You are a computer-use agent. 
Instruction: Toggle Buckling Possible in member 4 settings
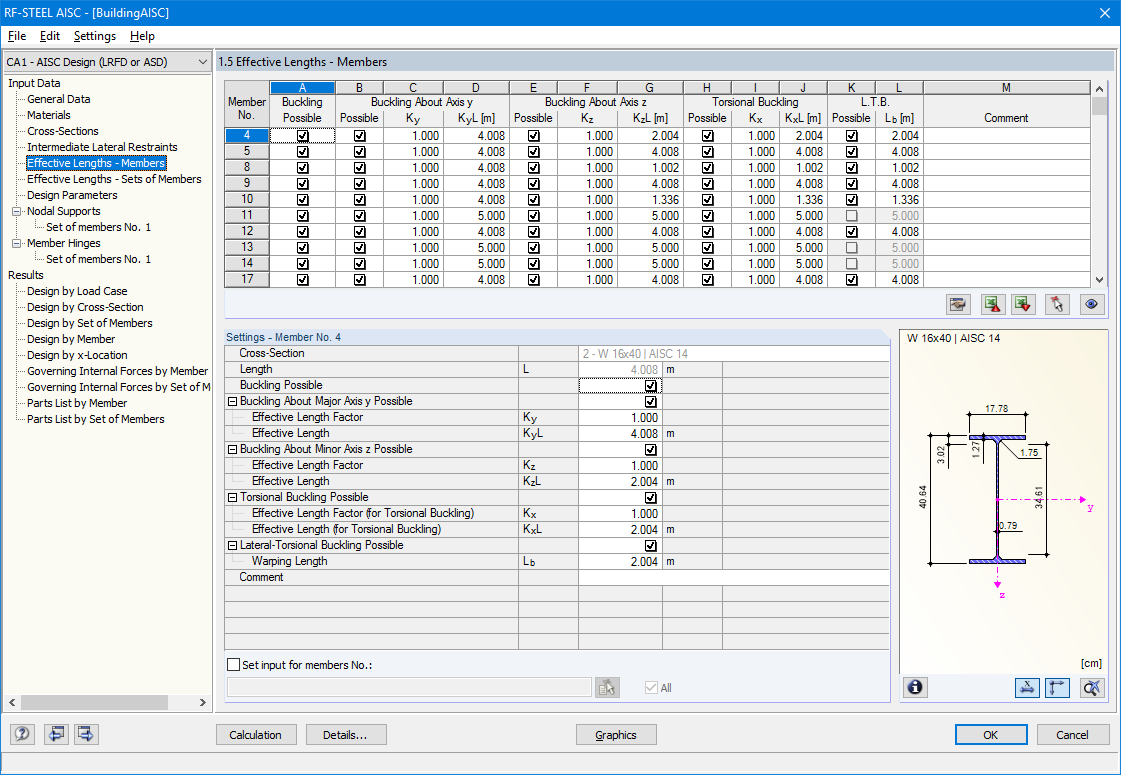coord(651,385)
